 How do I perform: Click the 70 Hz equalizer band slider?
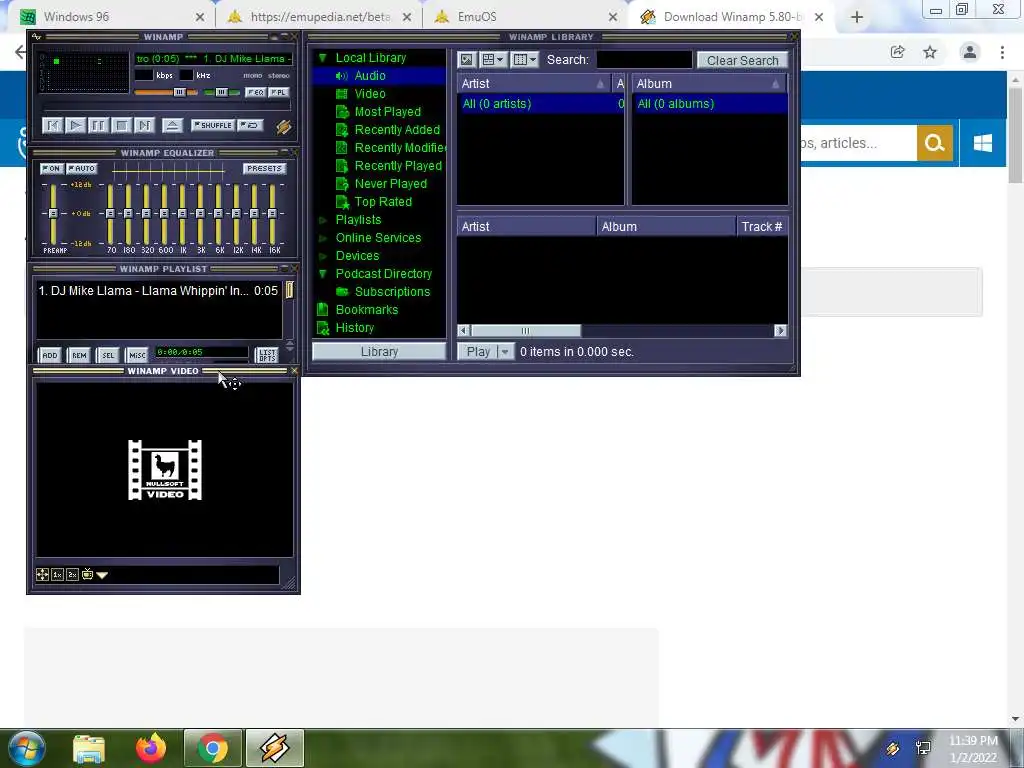110,214
